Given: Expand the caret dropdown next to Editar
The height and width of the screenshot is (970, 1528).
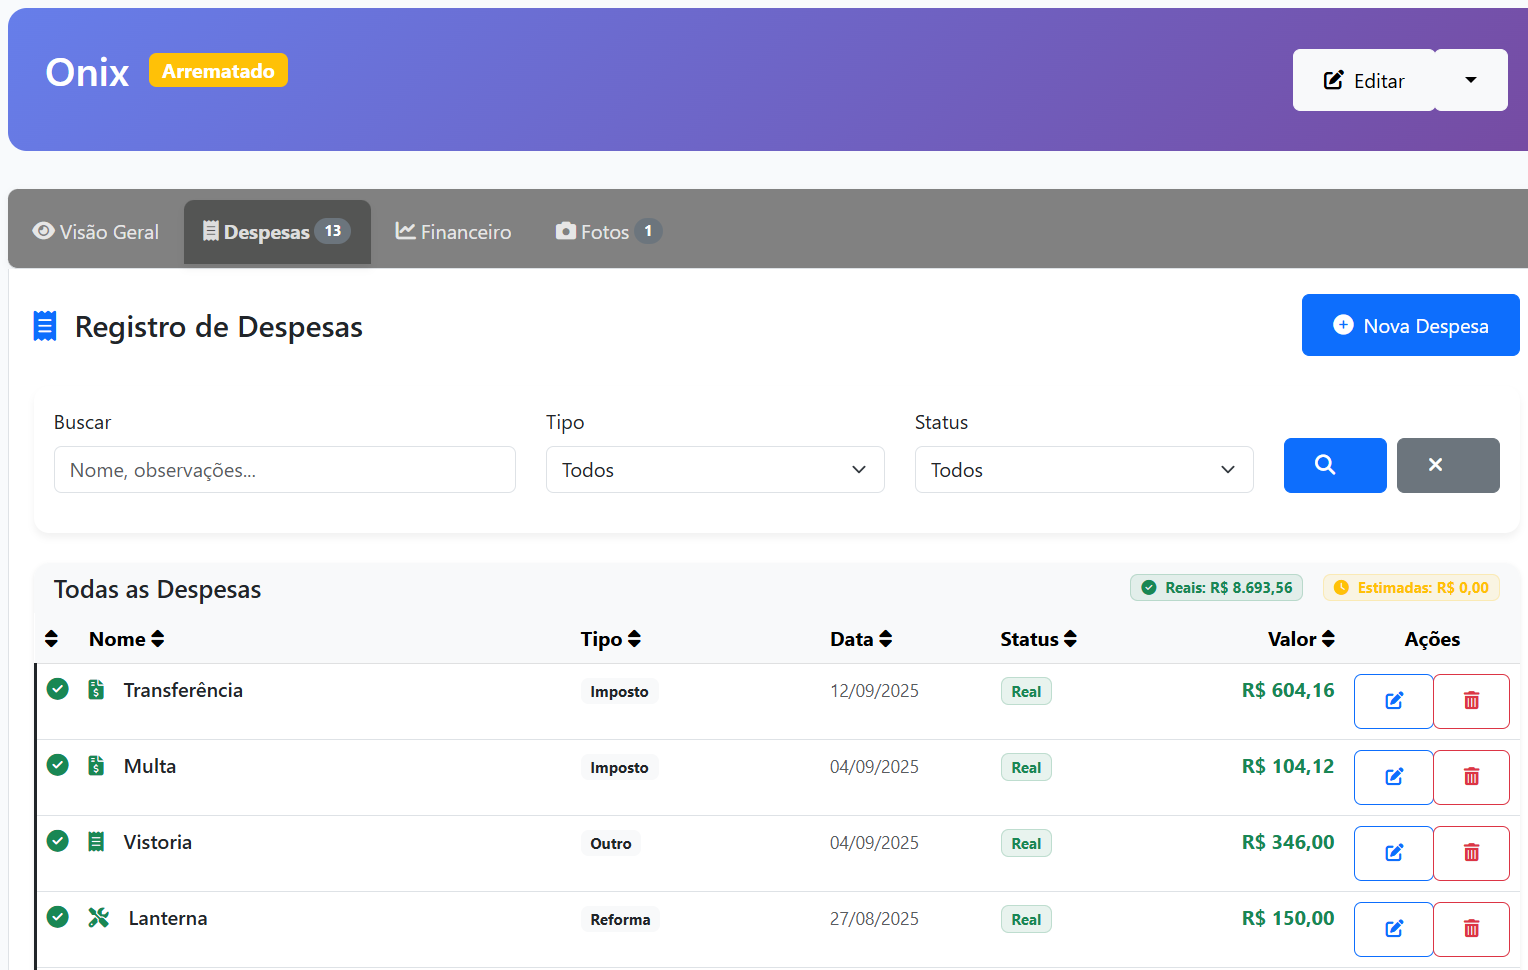Looking at the screenshot, I should point(1470,80).
